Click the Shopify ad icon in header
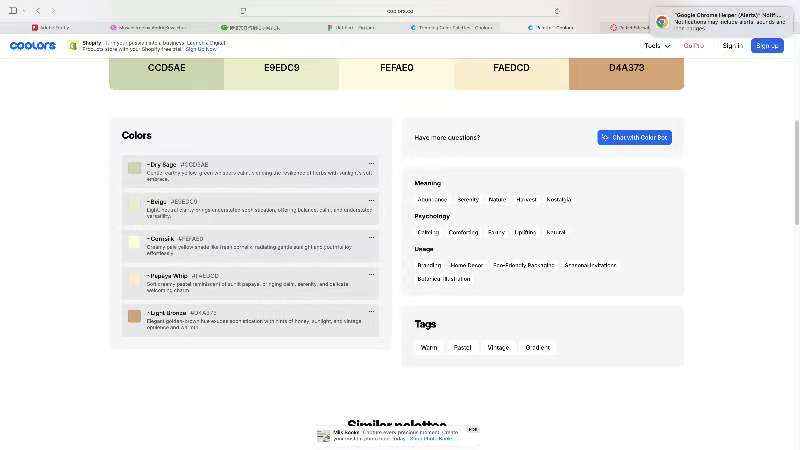 click(x=74, y=45)
